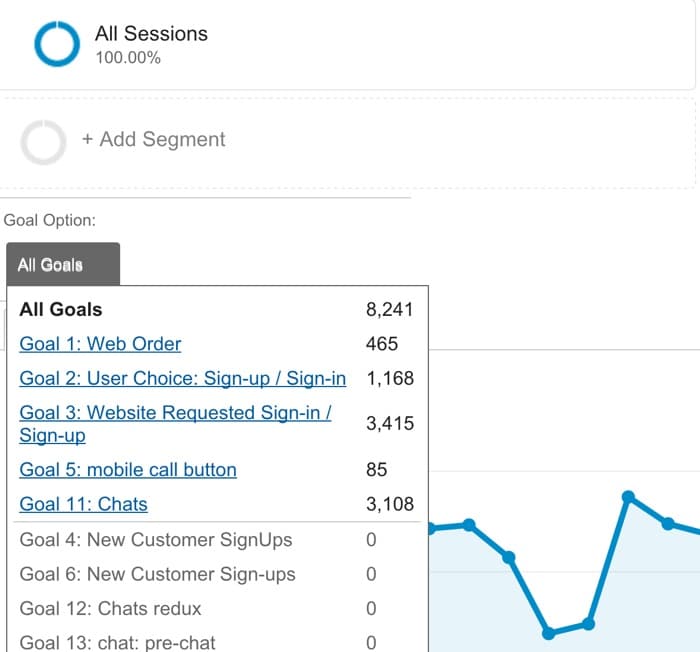Click the All Goals total value 8,241
Viewport: 700px width, 652px height.
click(x=390, y=310)
